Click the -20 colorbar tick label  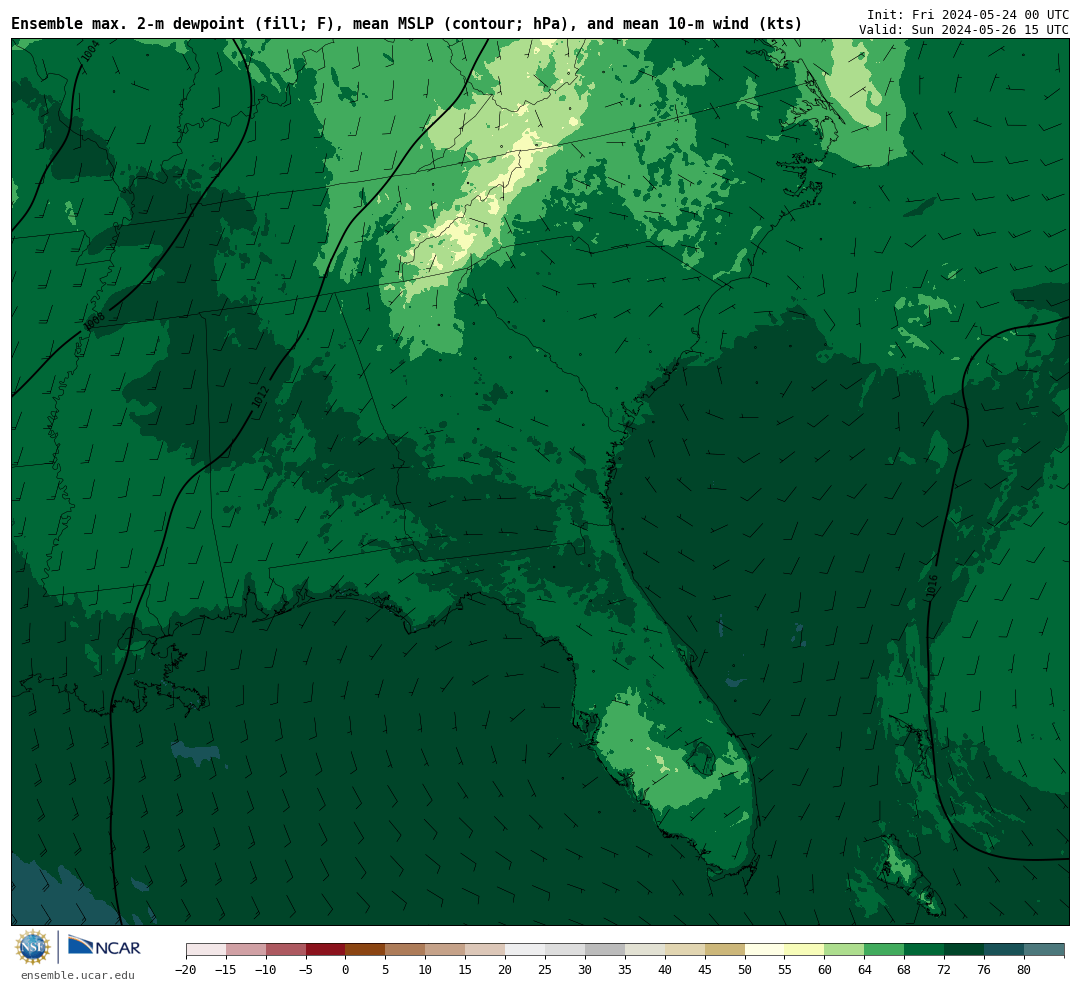click(x=186, y=969)
